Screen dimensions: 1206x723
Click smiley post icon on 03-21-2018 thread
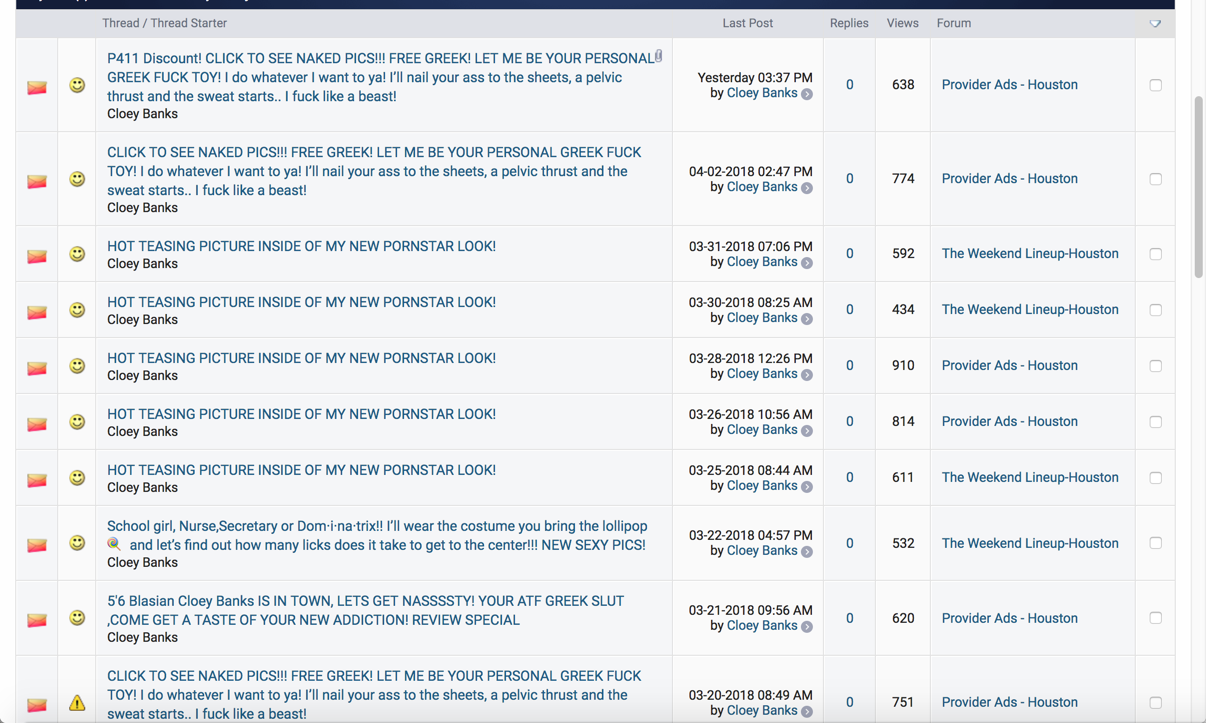[77, 618]
